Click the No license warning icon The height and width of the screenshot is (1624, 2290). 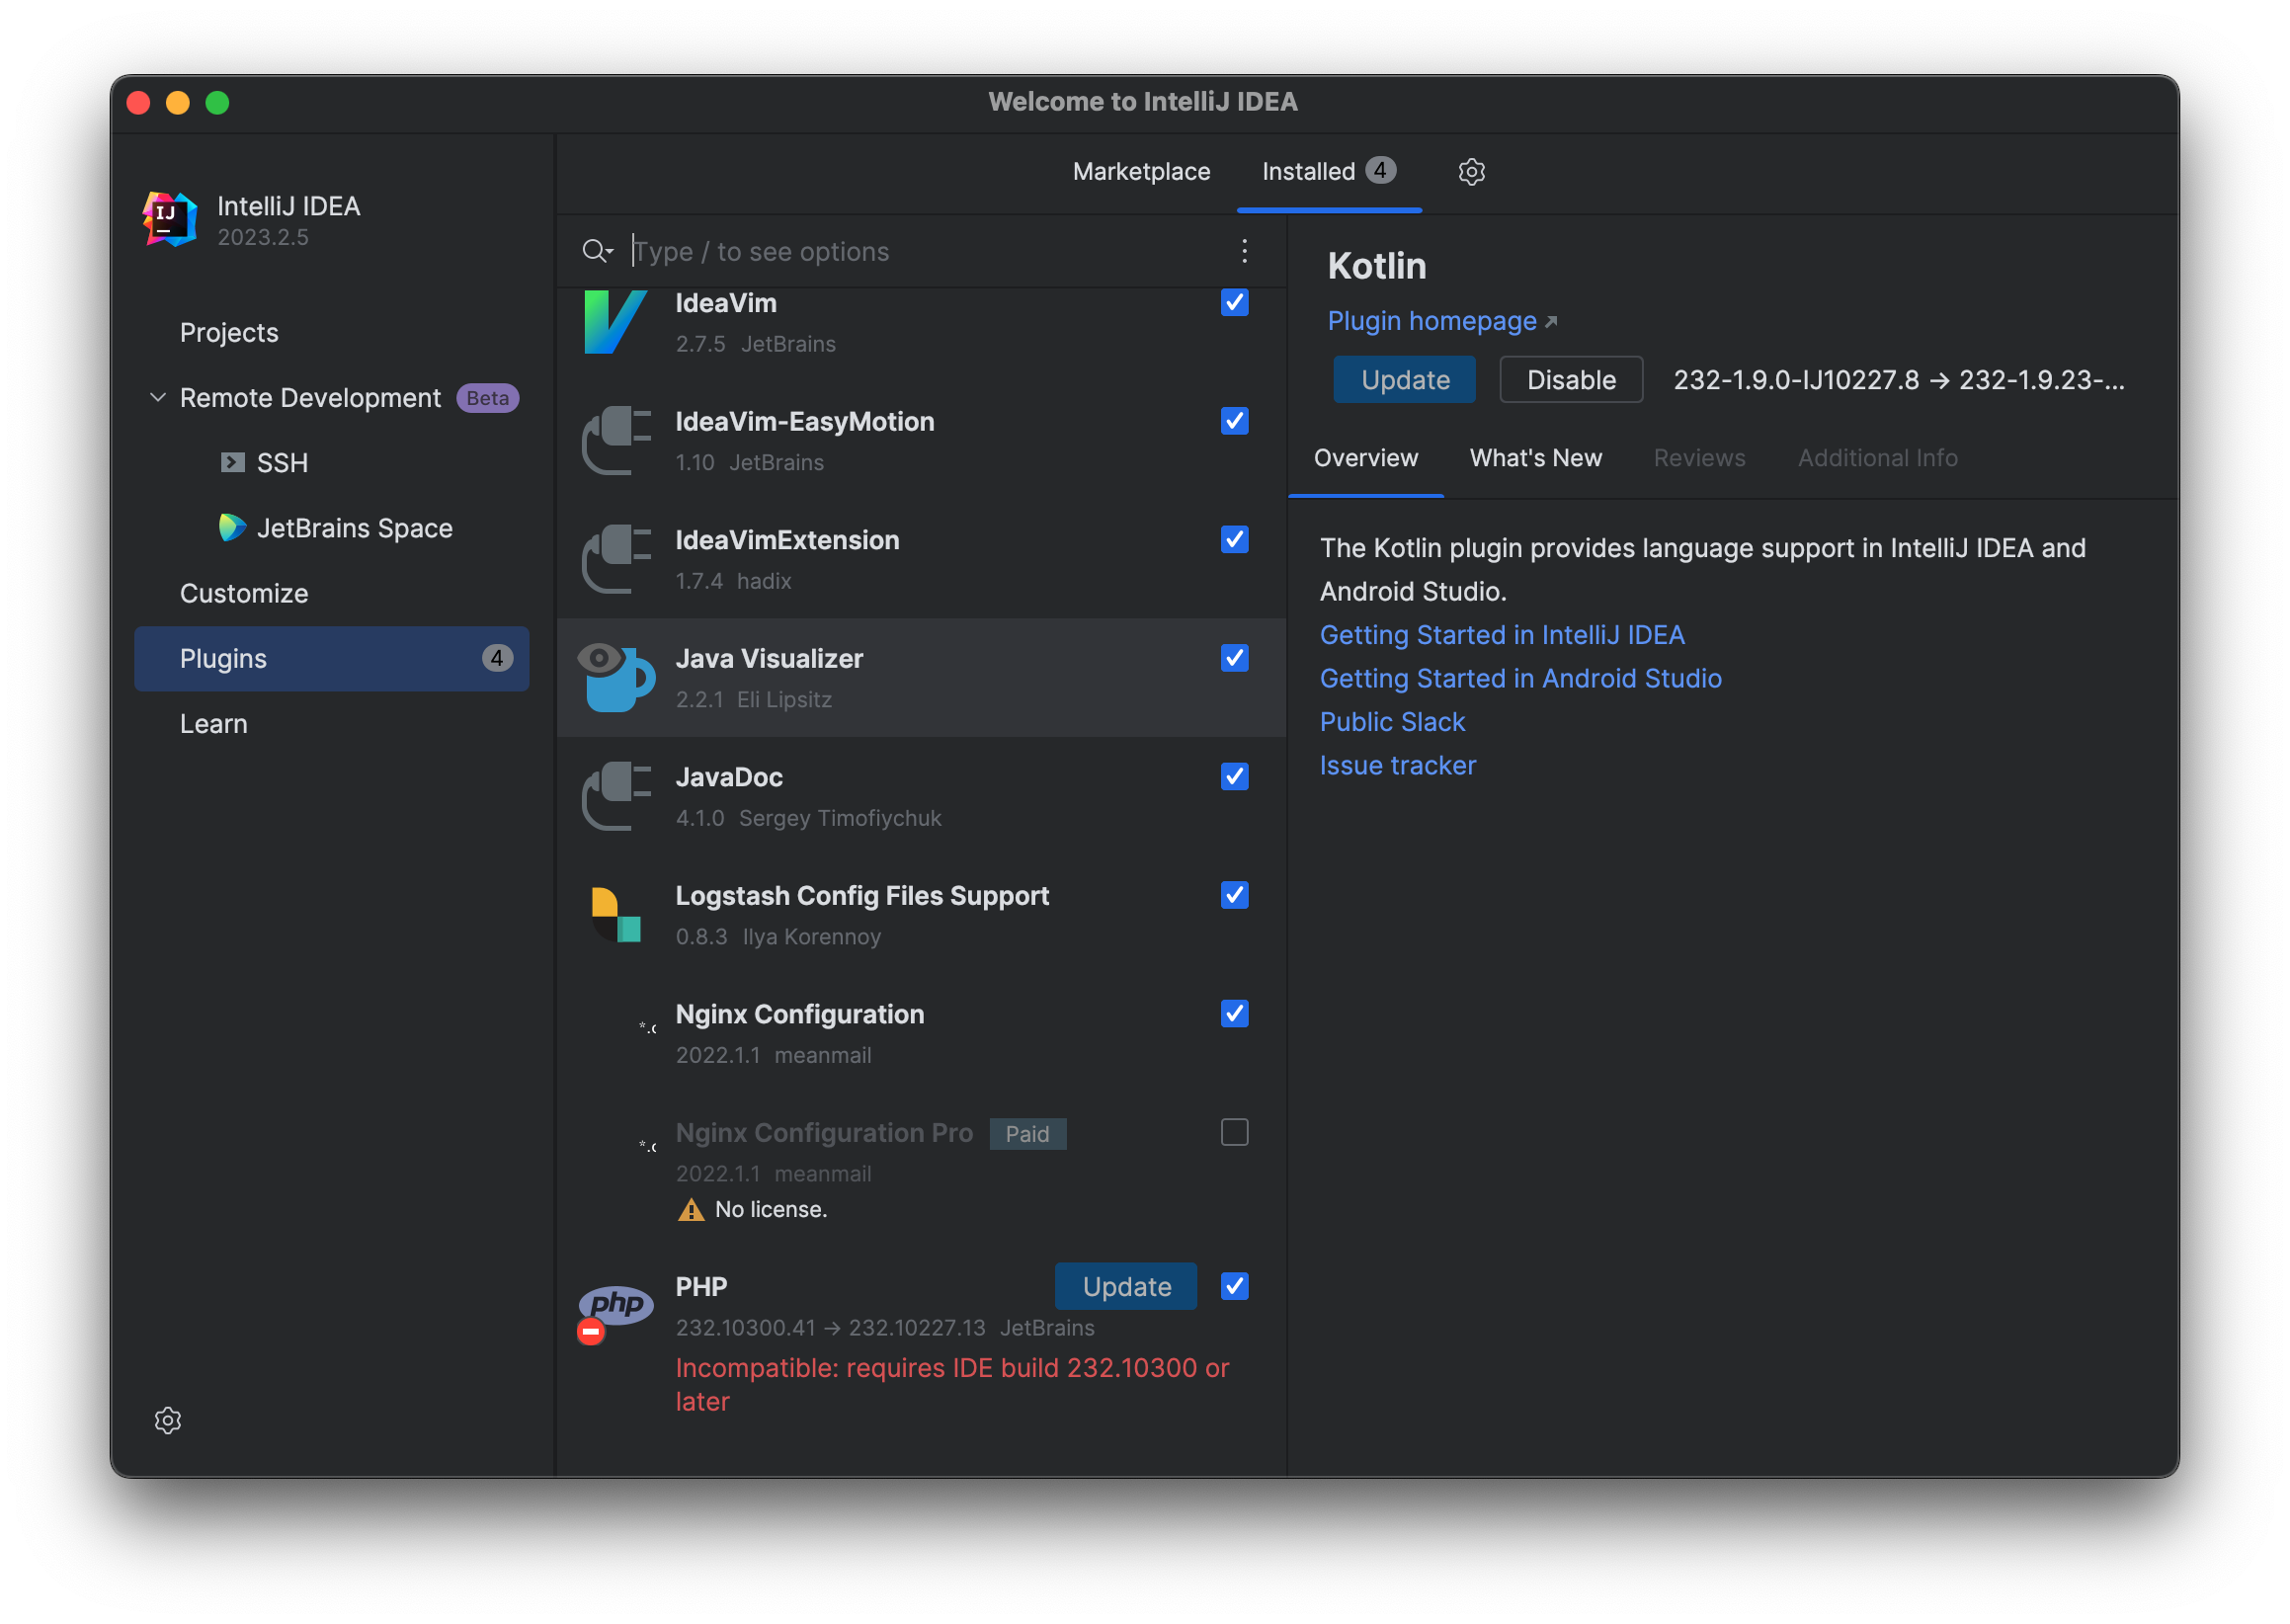tap(691, 1210)
